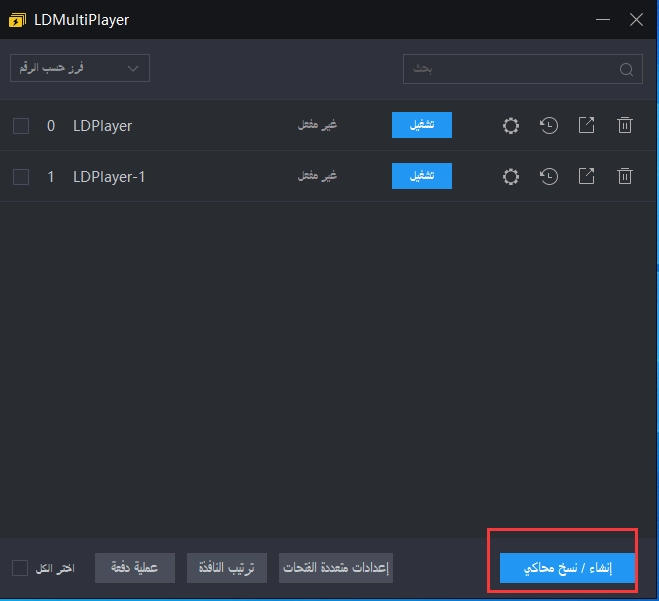Start LDPlayer-1 with its تشغيل button
Image resolution: width=659 pixels, height=601 pixels.
[422, 176]
